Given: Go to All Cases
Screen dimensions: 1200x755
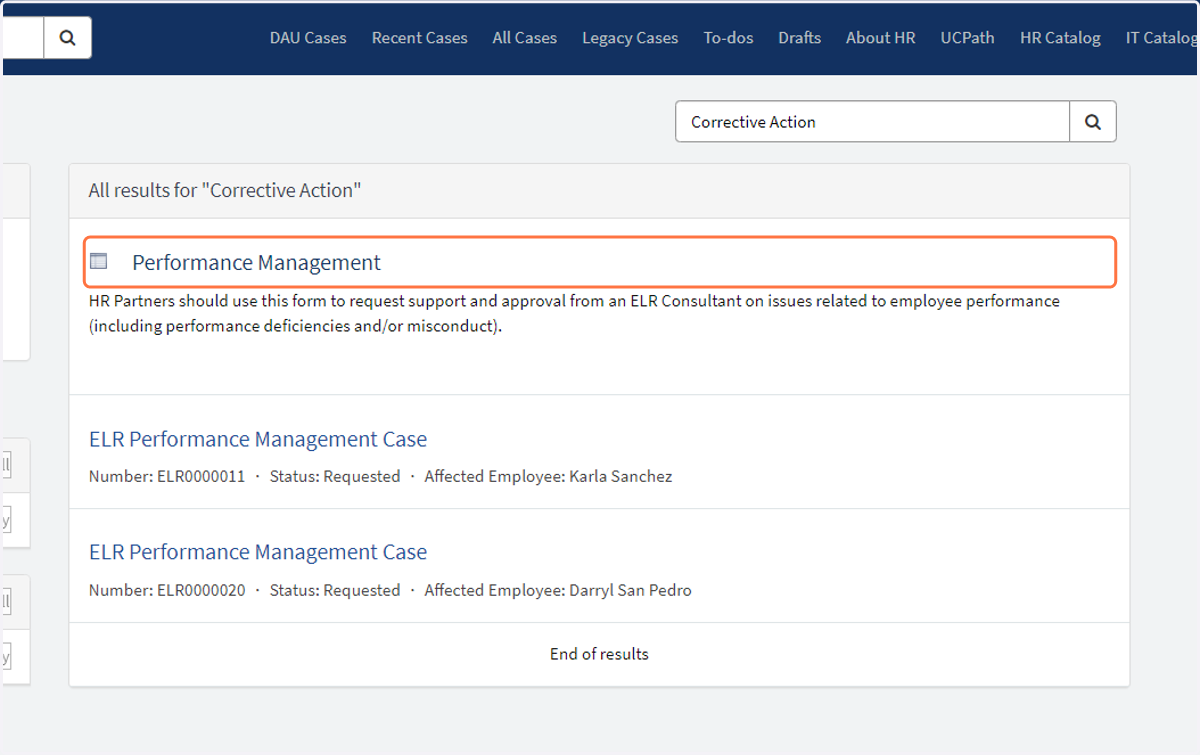Looking at the screenshot, I should pos(525,38).
